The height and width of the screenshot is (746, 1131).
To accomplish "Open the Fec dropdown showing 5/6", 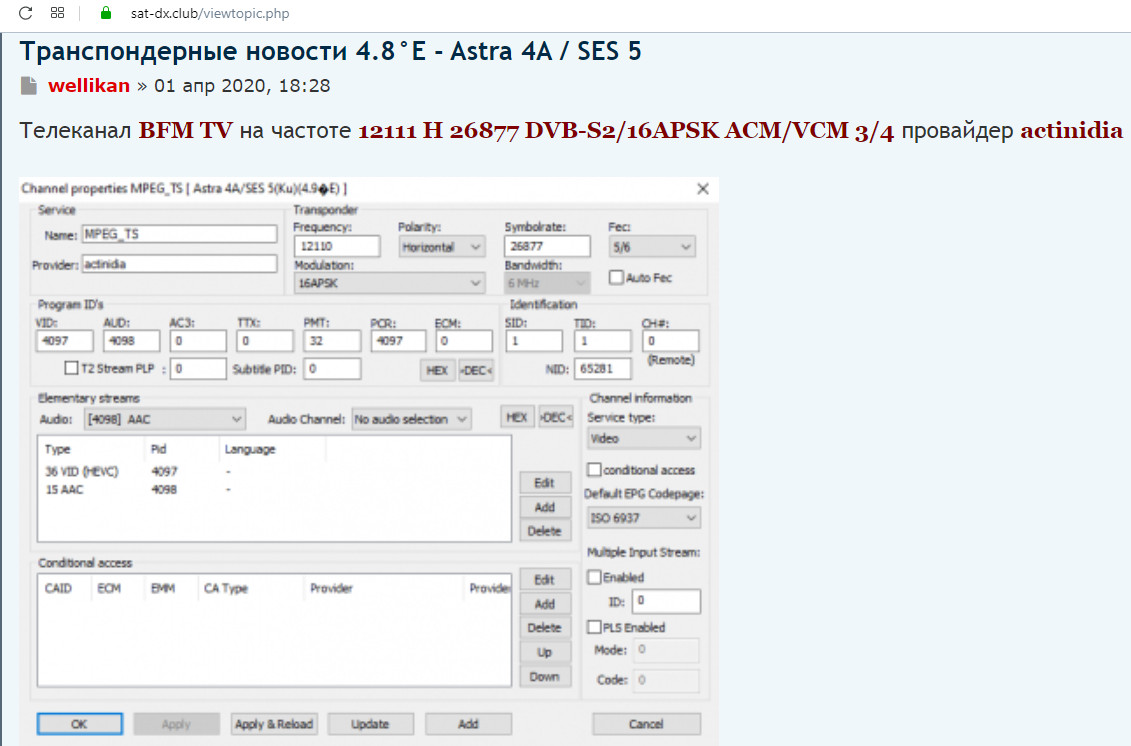I will [x=652, y=247].
